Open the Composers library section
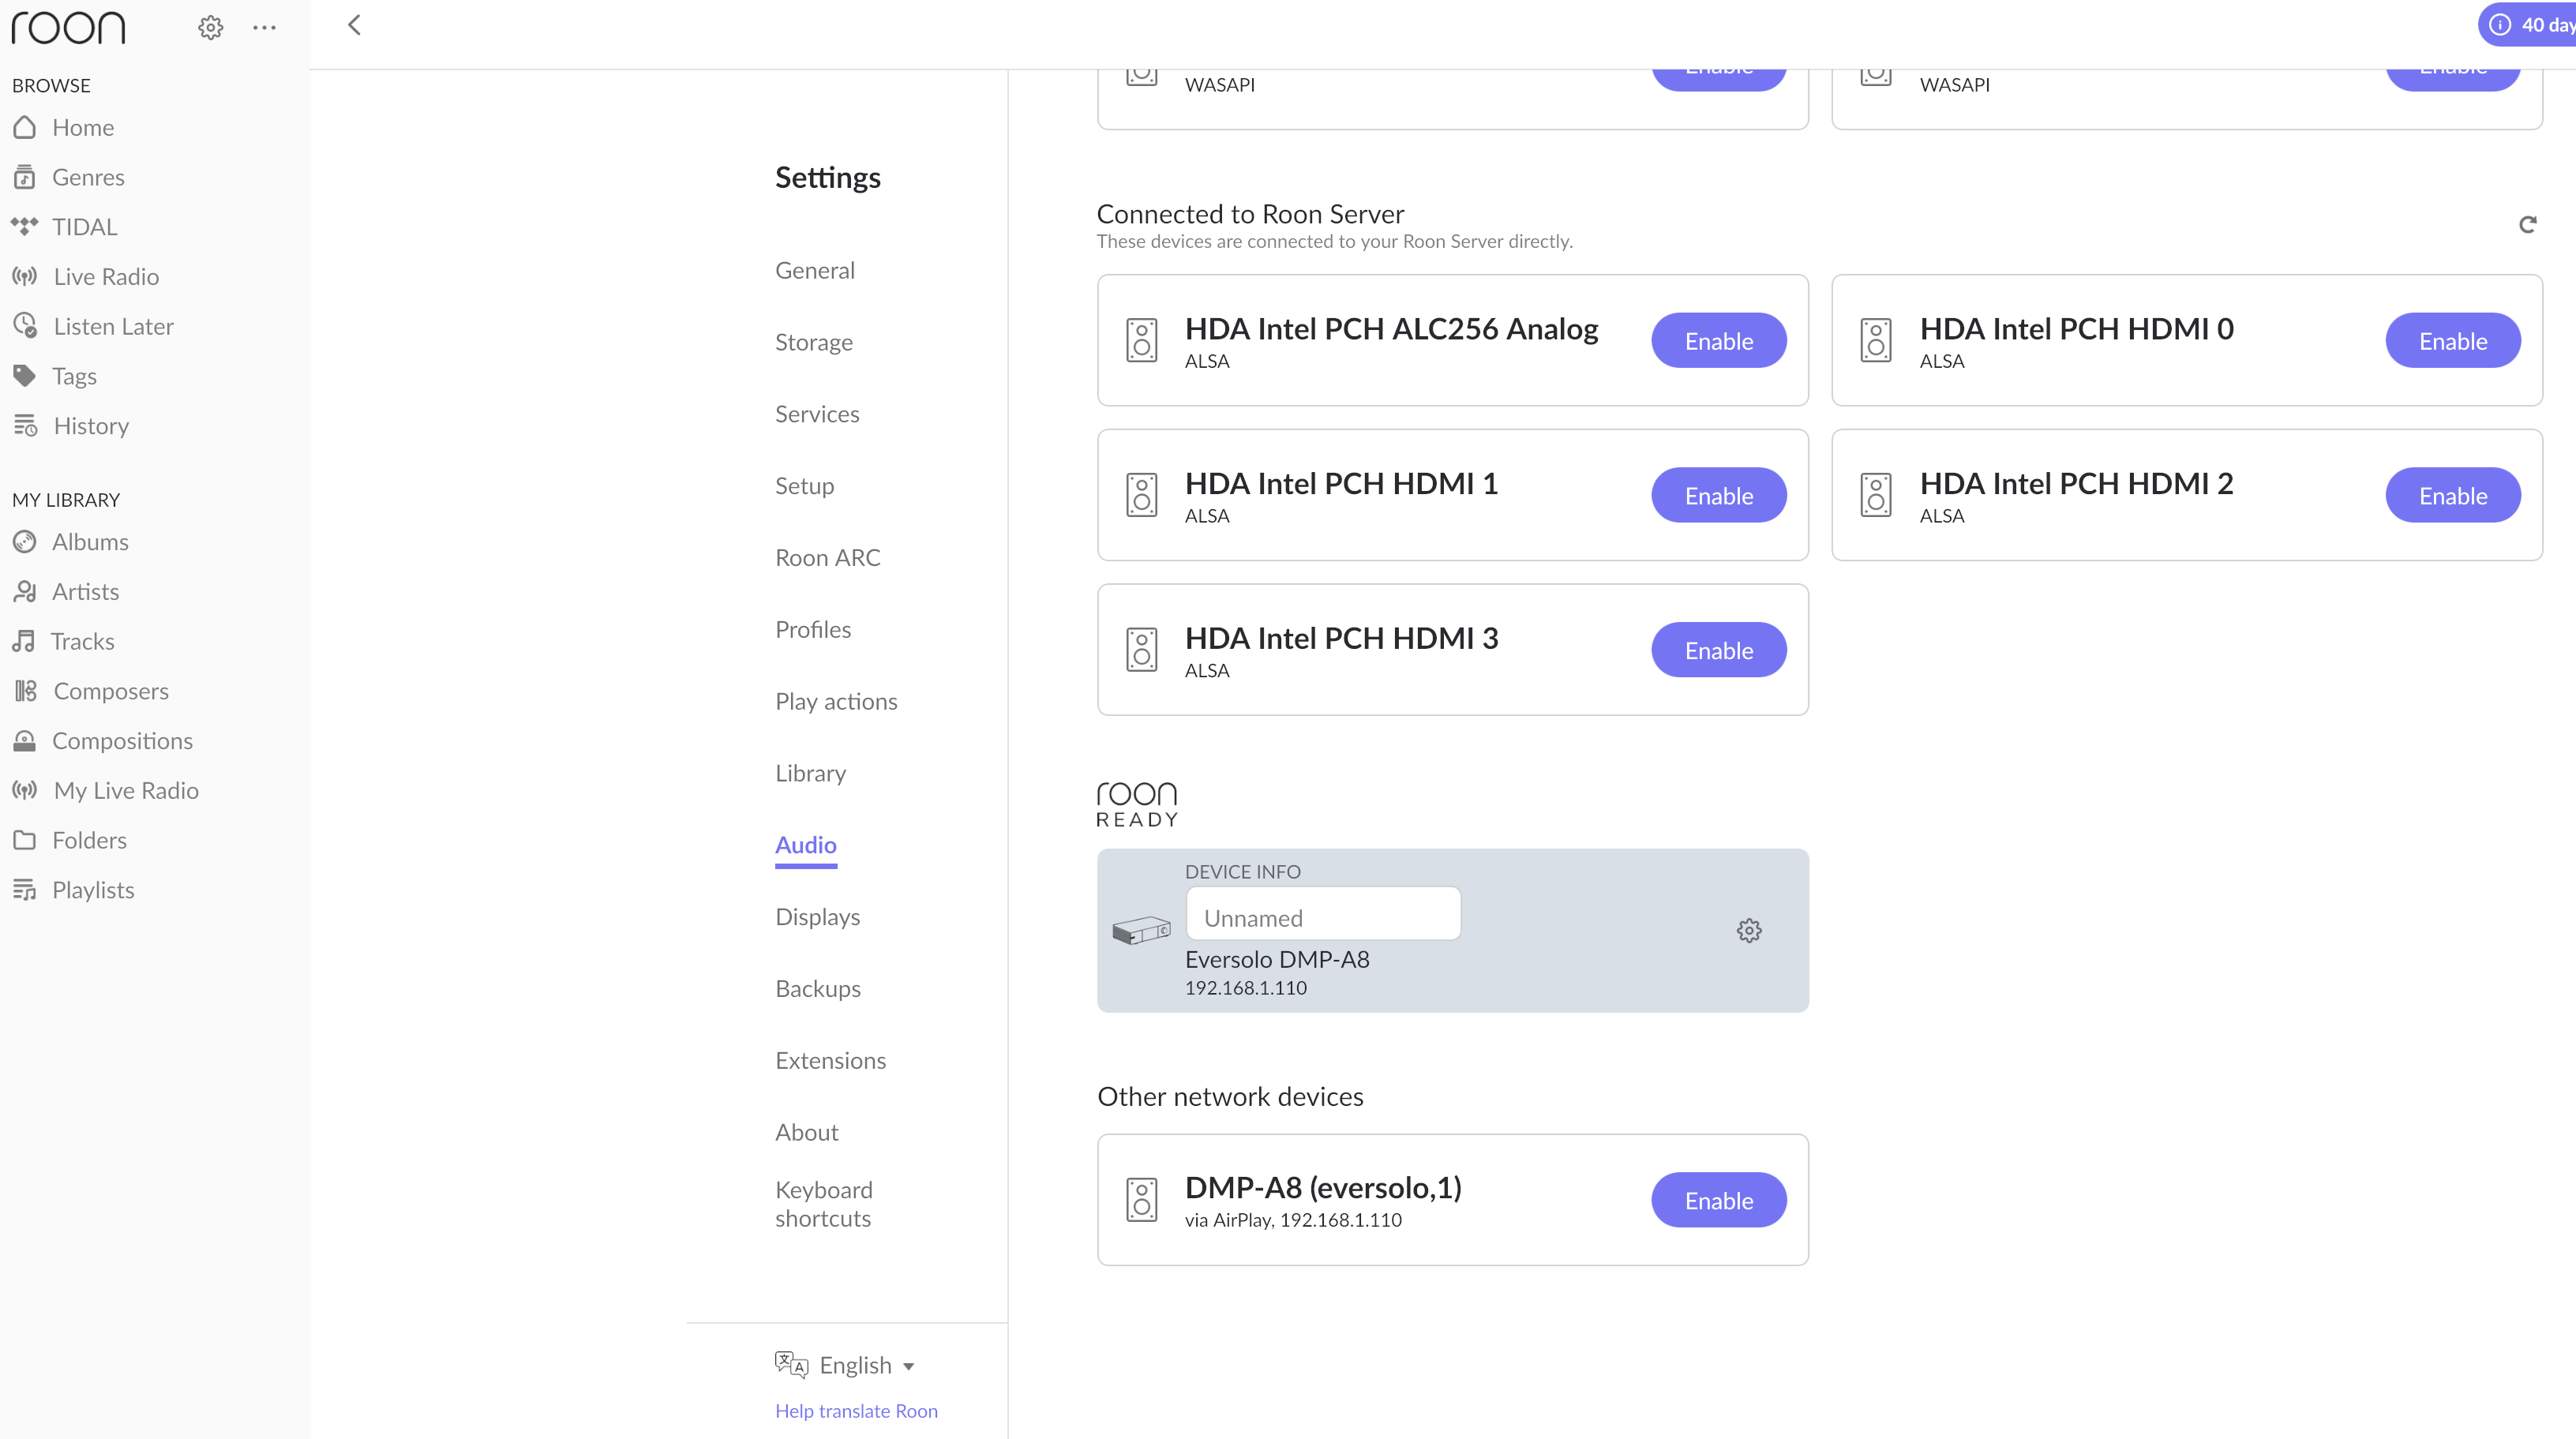 click(x=110, y=691)
